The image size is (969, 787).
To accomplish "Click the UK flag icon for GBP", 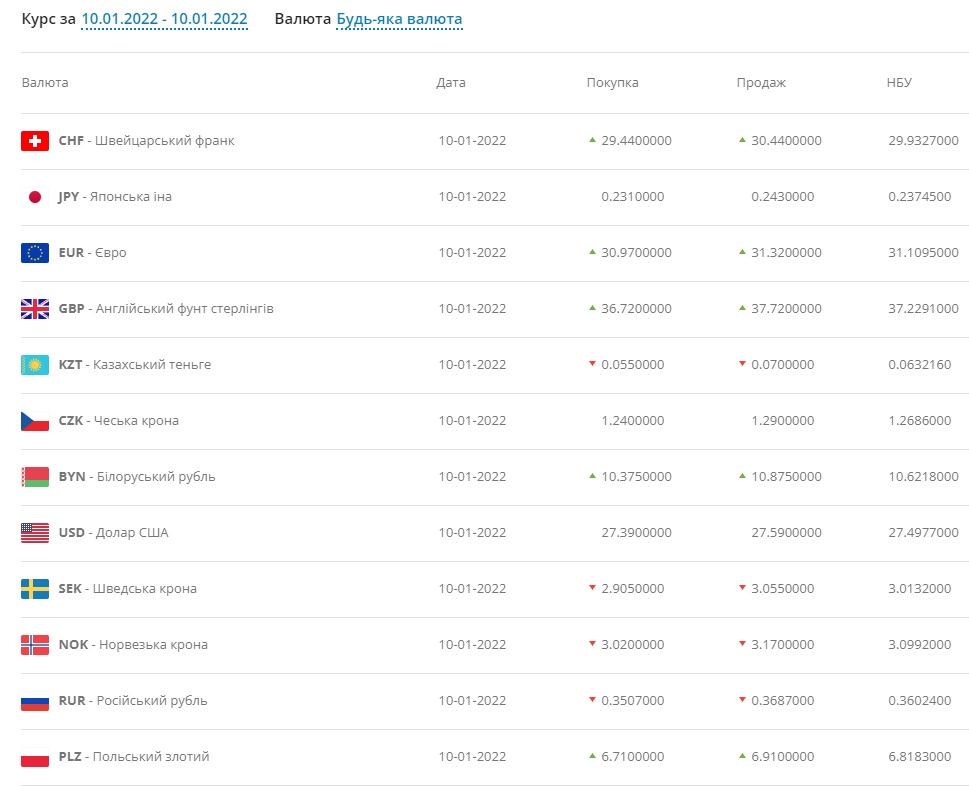I will [35, 309].
